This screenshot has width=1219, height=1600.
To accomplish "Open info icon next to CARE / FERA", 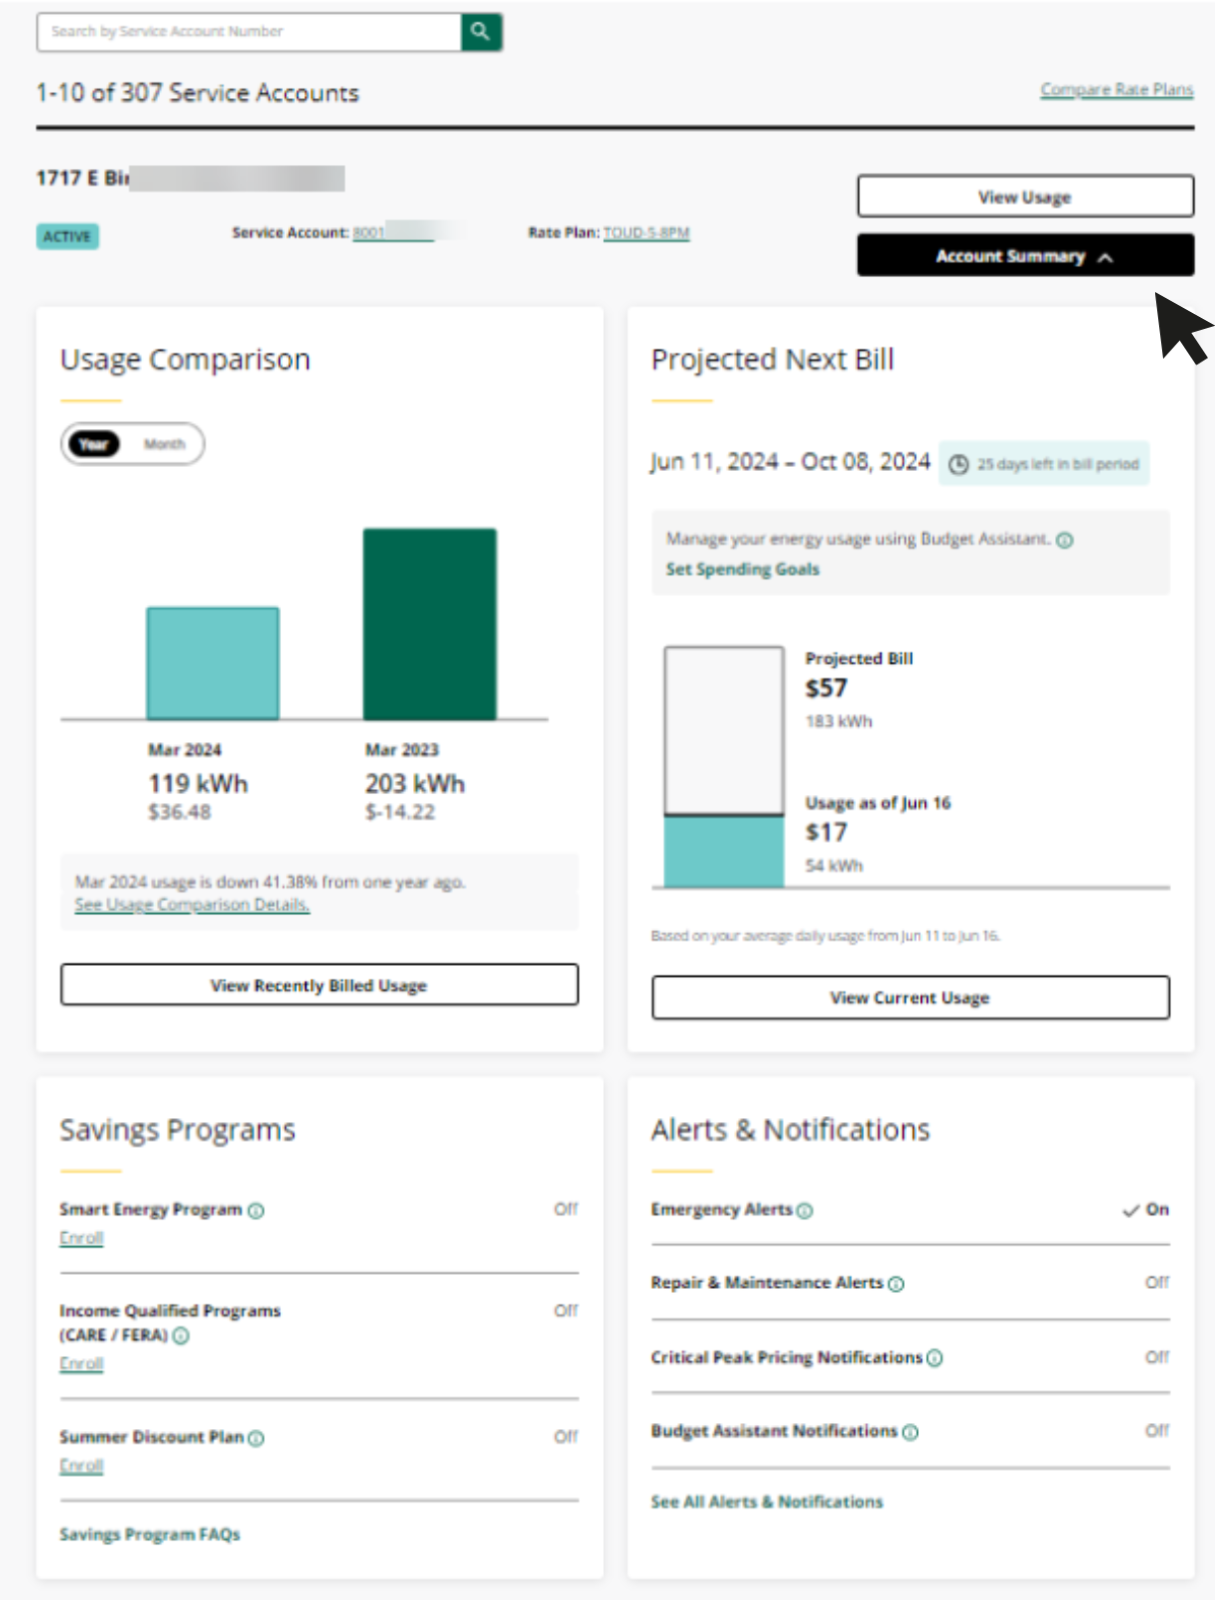I will [x=181, y=1336].
